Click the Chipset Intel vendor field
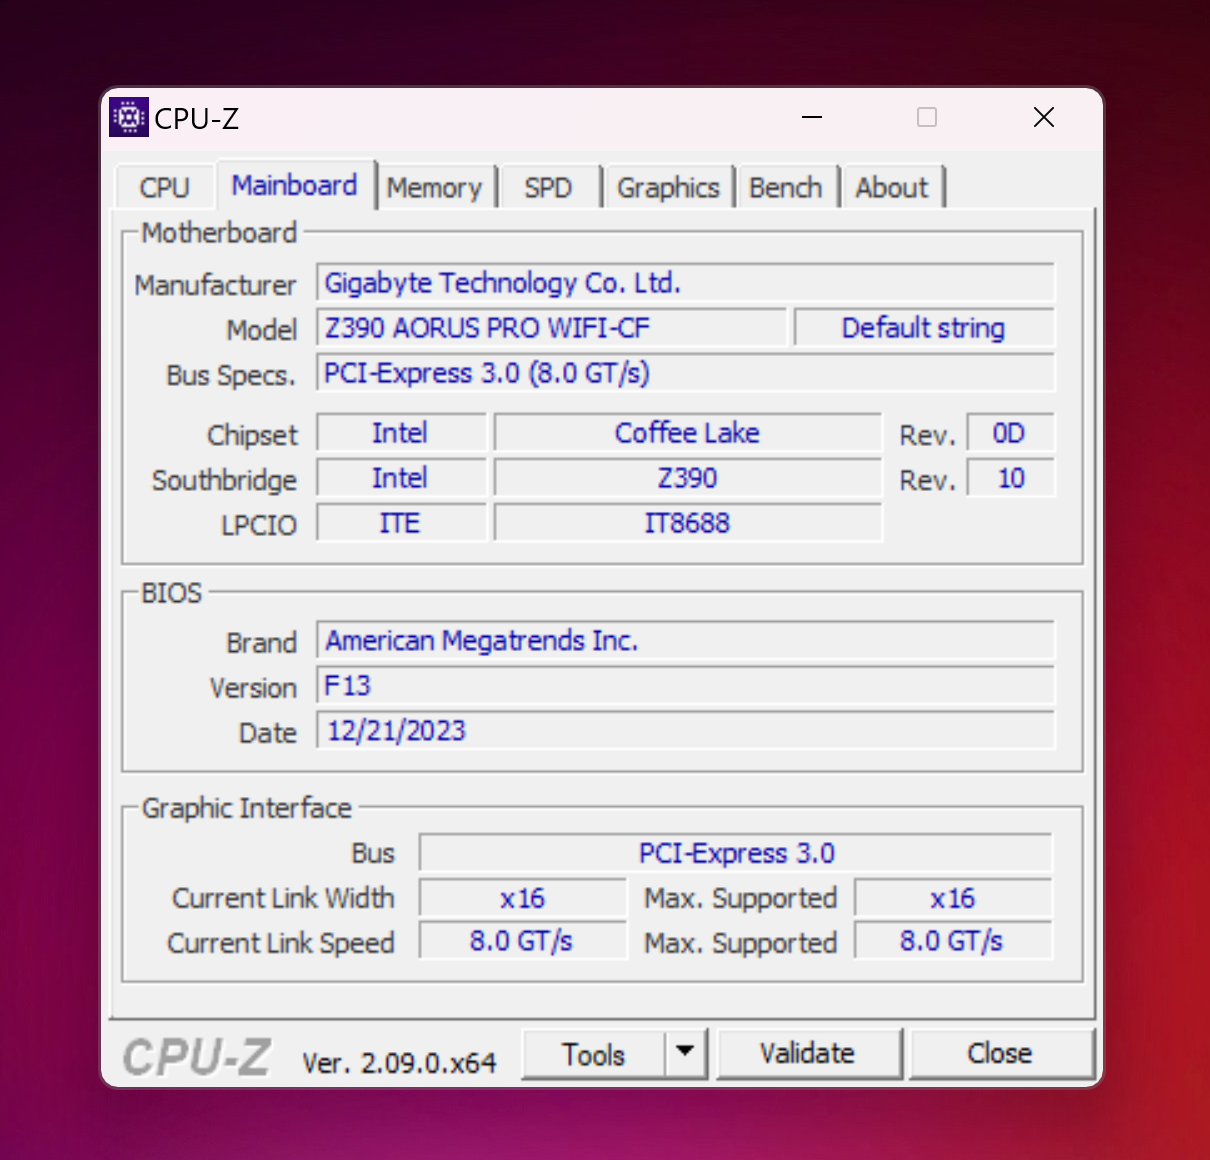This screenshot has width=1210, height=1160. tap(401, 433)
